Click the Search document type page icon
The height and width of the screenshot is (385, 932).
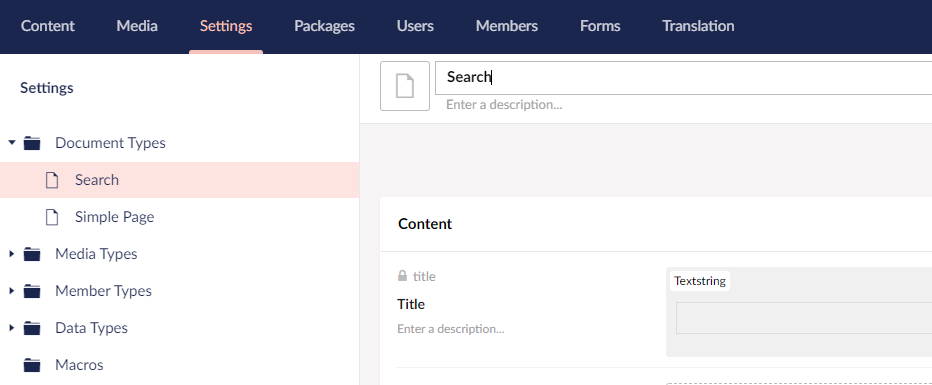(x=52, y=180)
